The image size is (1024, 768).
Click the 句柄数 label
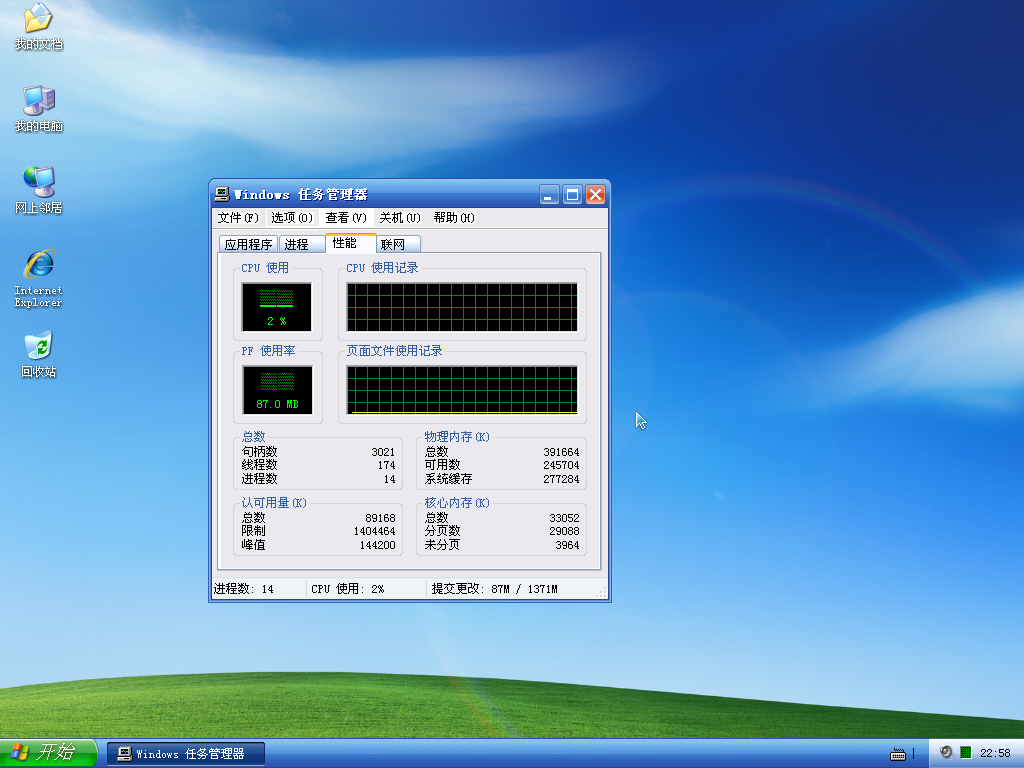[259, 452]
